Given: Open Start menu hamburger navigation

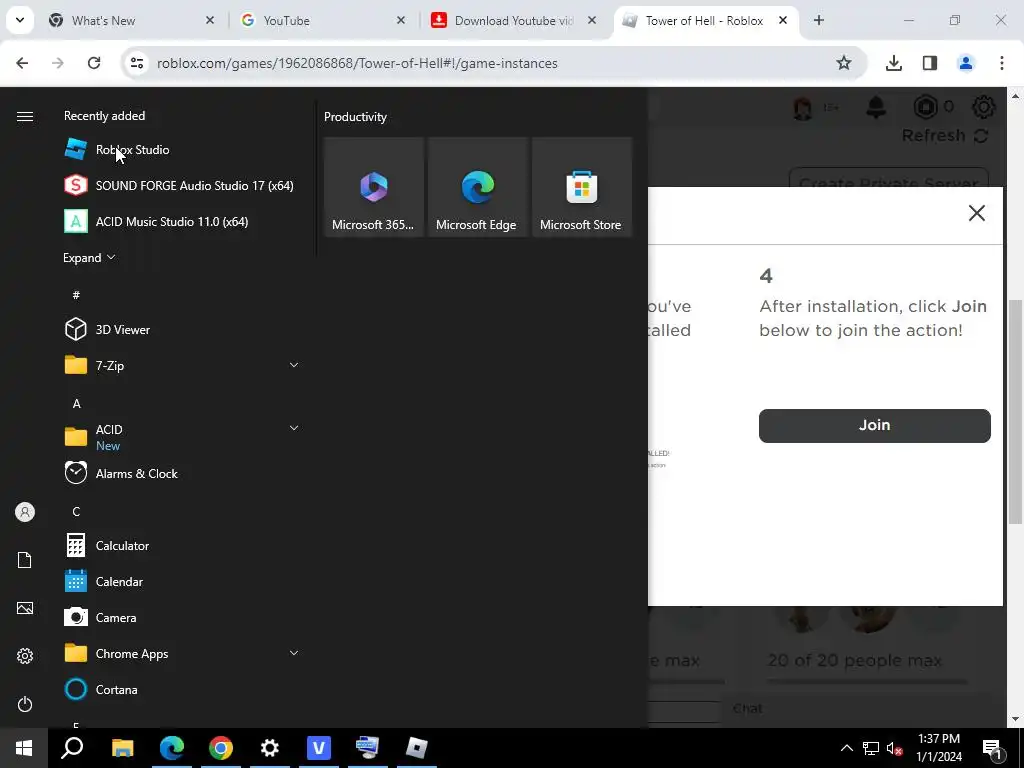Looking at the screenshot, I should (x=25, y=116).
